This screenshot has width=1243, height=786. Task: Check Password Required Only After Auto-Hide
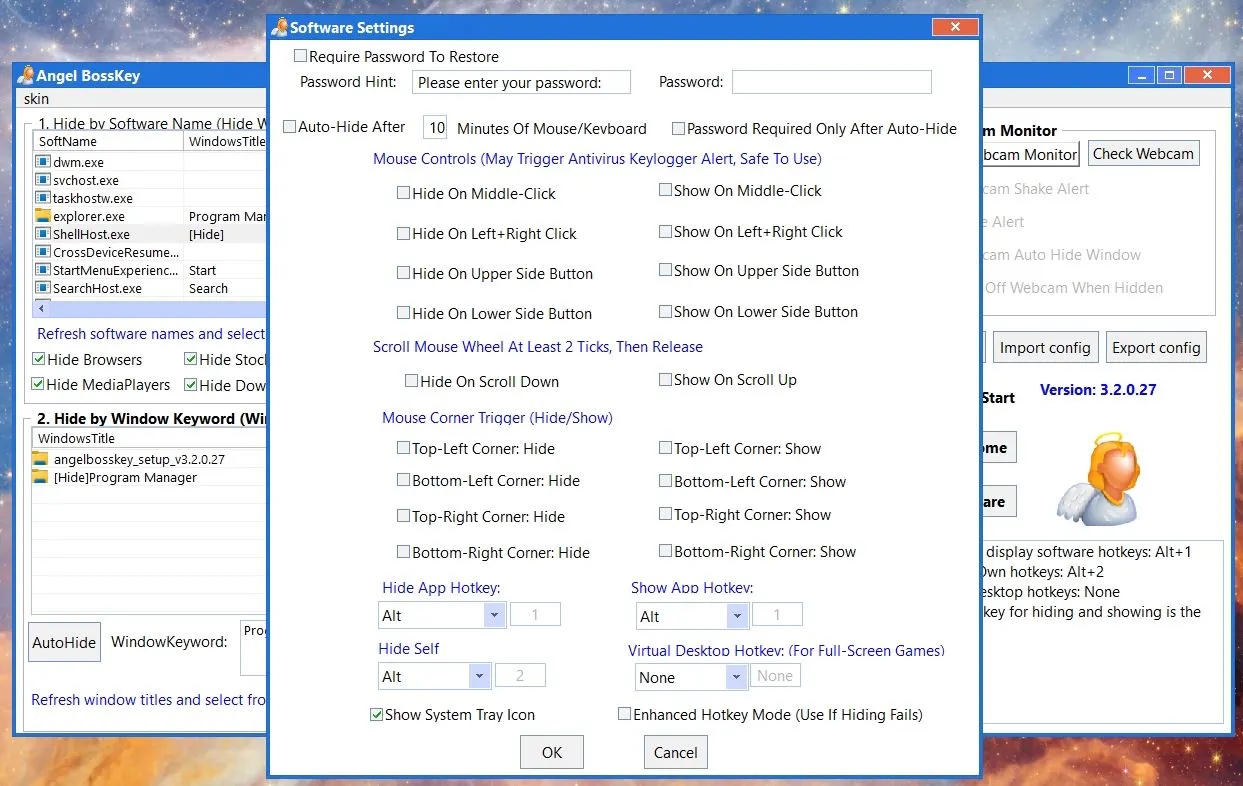pyautogui.click(x=678, y=128)
